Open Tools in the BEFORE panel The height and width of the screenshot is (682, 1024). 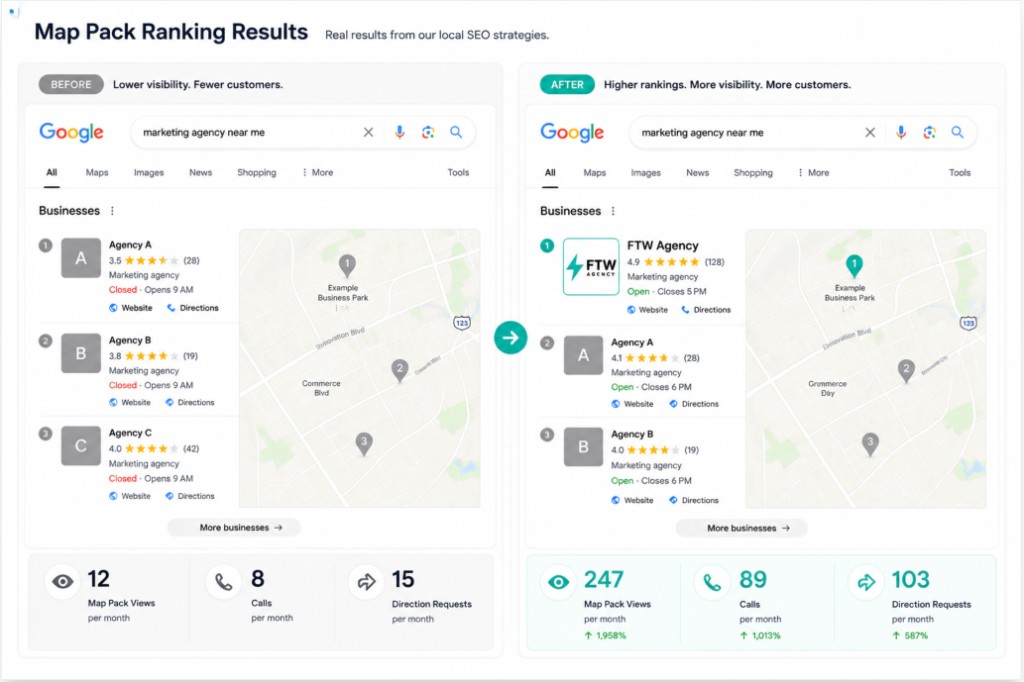pos(458,172)
